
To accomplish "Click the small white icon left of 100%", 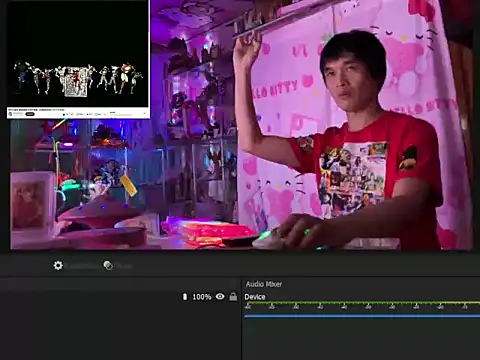I will tap(185, 296).
